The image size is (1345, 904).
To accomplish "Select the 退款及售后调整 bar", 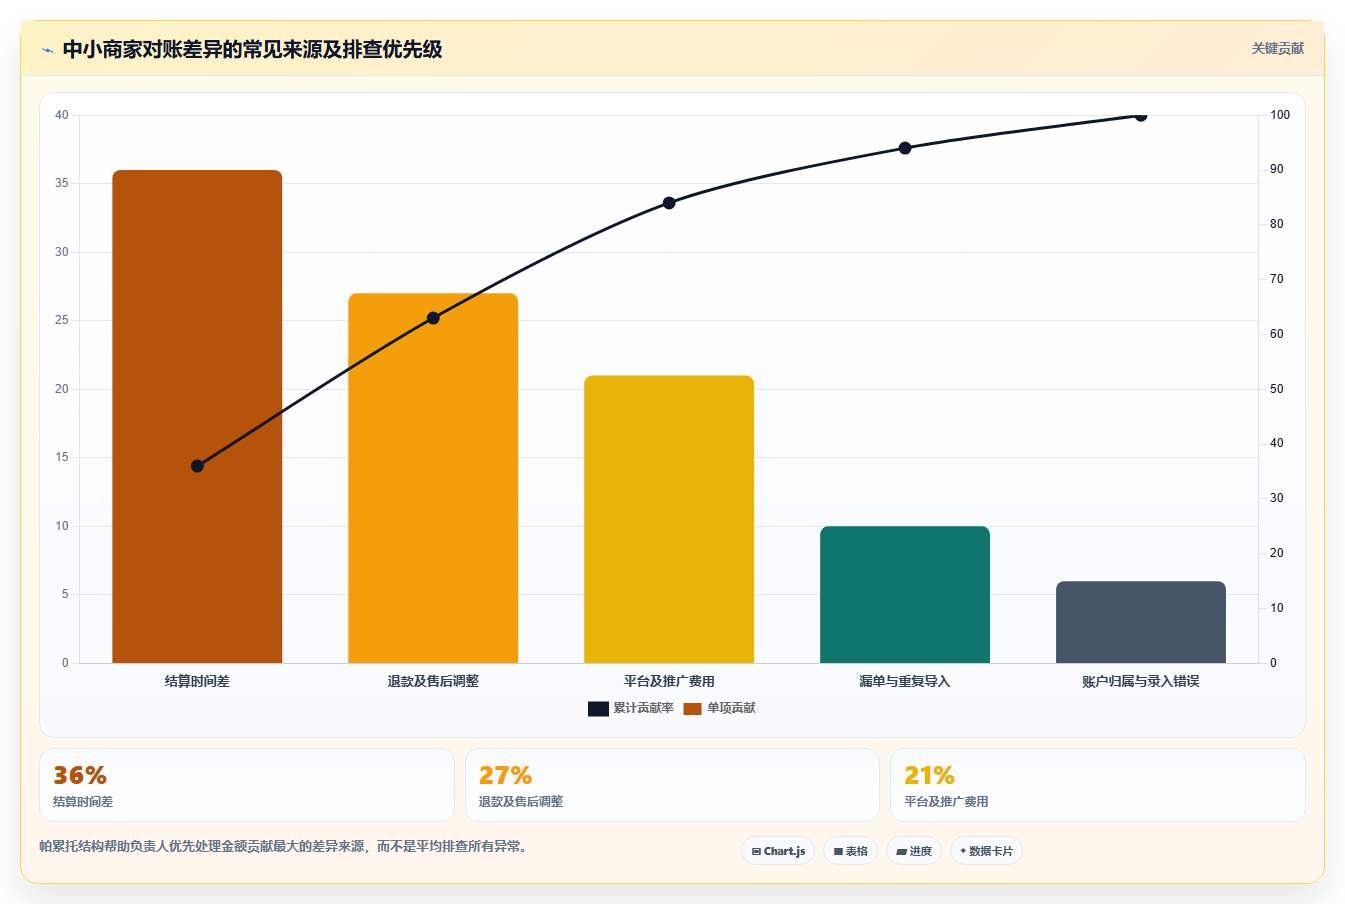I will (x=433, y=478).
